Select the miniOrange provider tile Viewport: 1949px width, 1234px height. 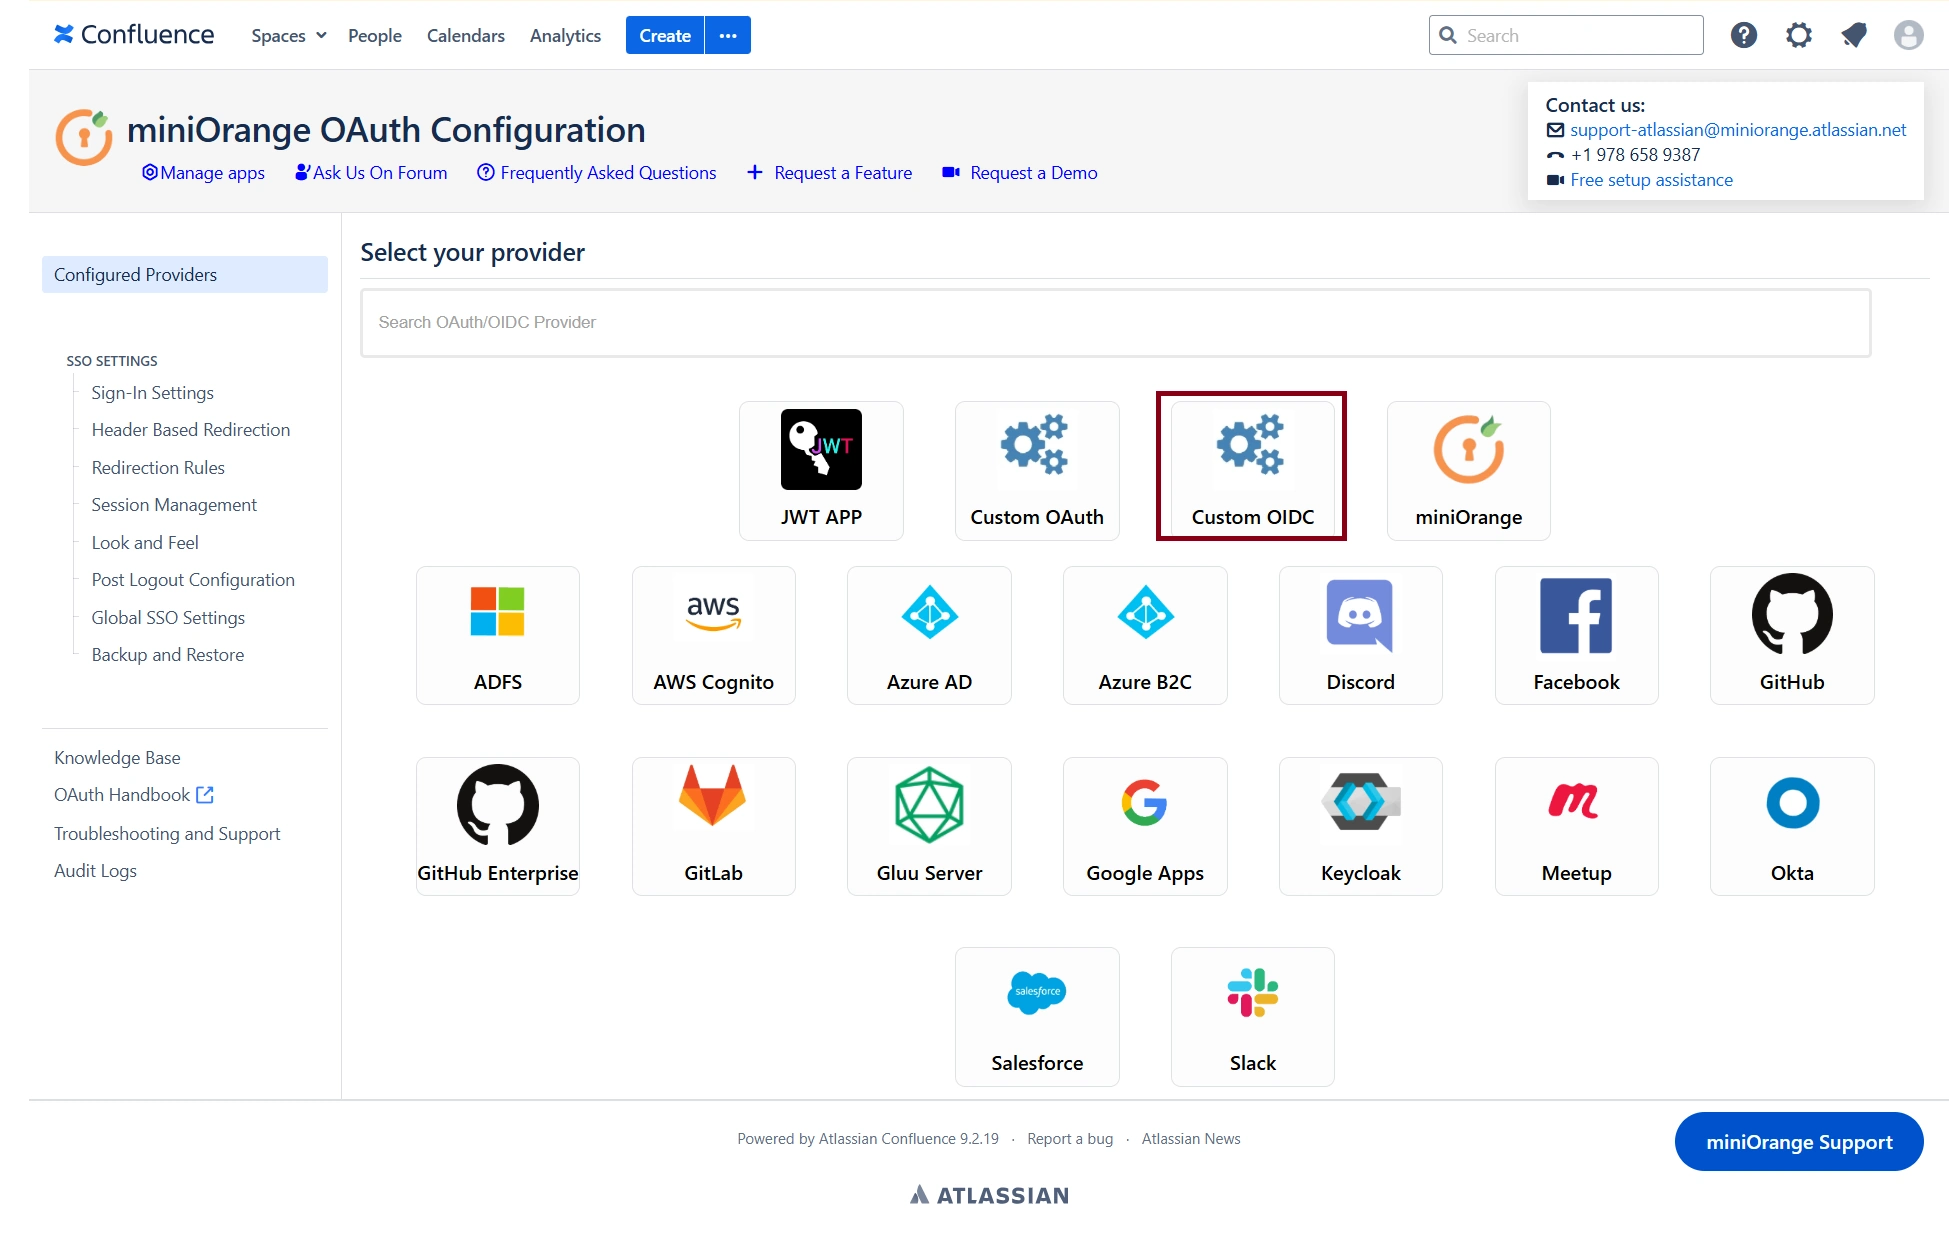click(x=1468, y=470)
